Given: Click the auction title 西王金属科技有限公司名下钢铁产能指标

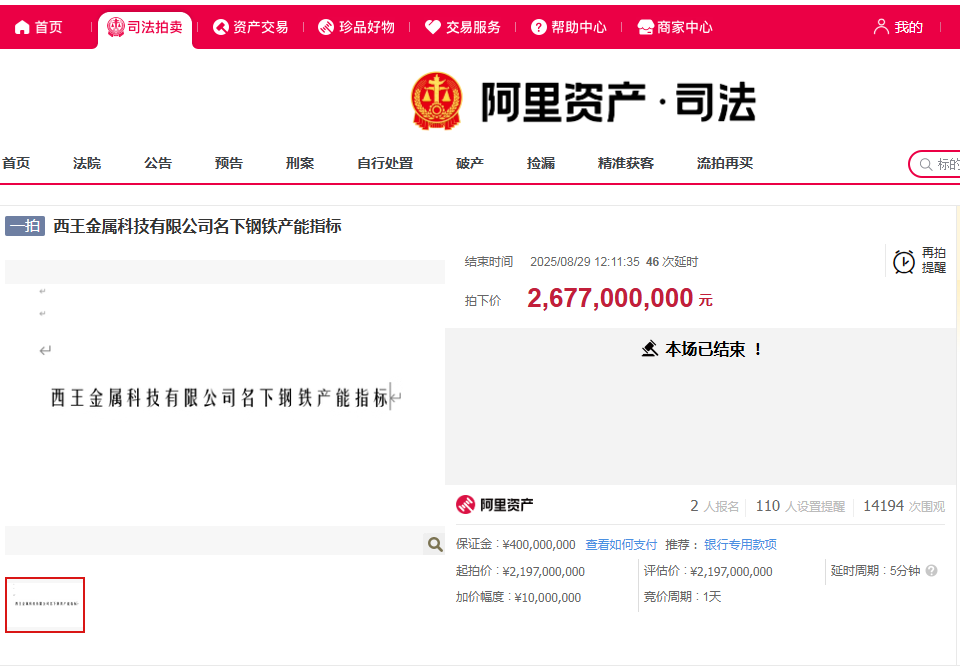Looking at the screenshot, I should (197, 226).
